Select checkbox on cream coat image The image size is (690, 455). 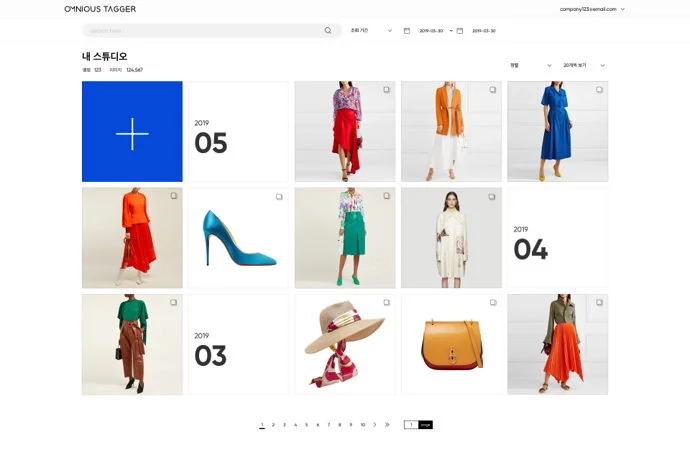coord(492,197)
